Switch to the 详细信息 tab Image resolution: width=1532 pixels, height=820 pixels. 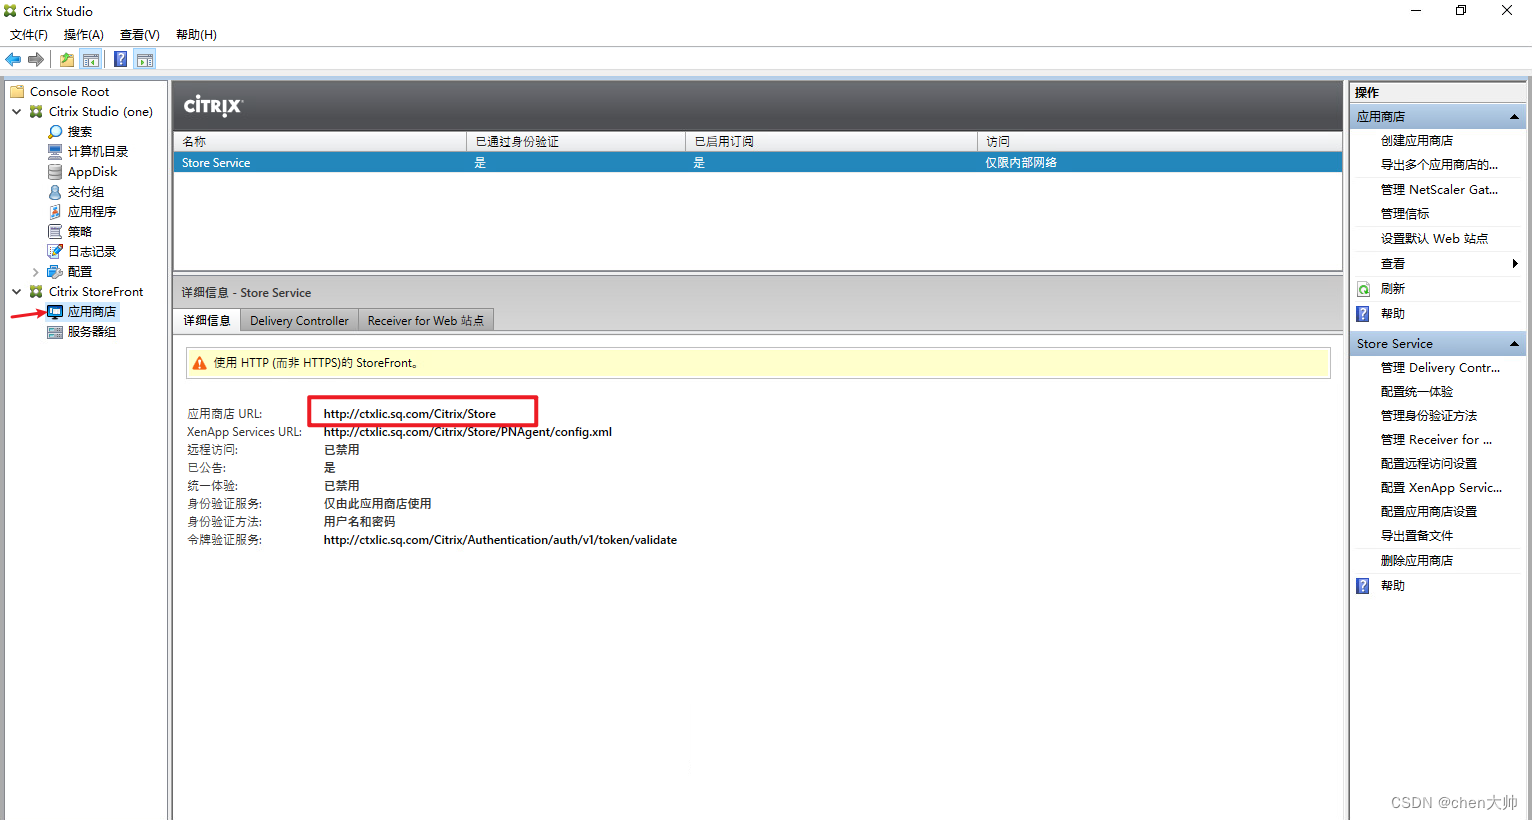click(207, 320)
